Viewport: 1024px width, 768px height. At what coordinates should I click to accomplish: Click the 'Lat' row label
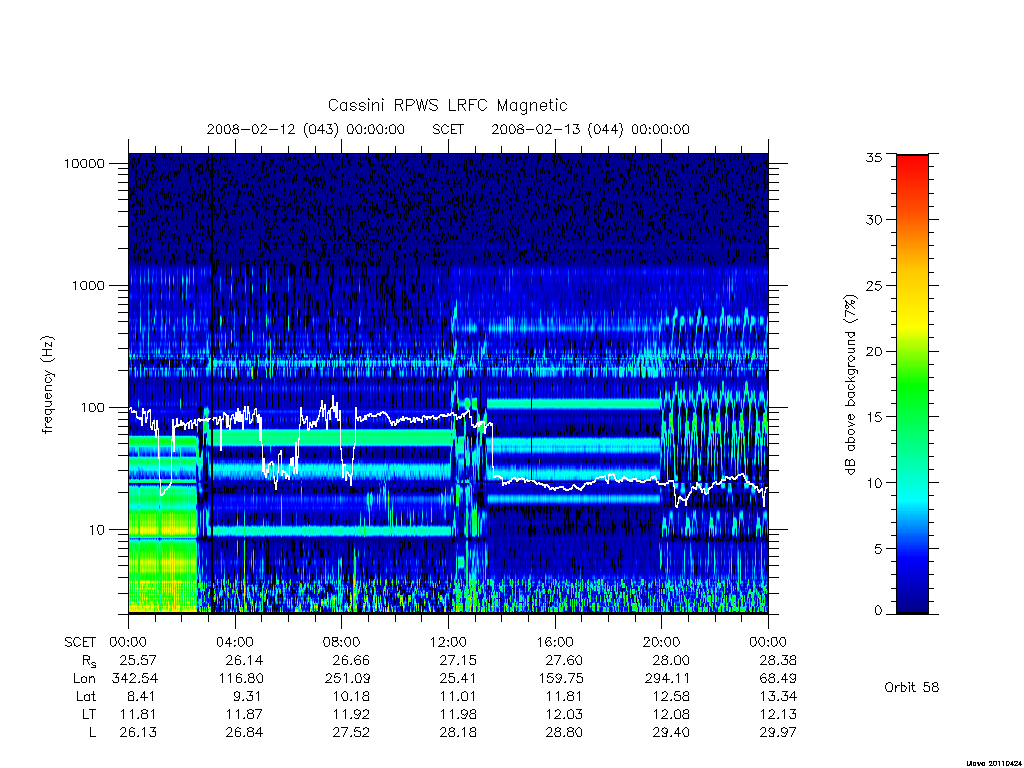86,696
